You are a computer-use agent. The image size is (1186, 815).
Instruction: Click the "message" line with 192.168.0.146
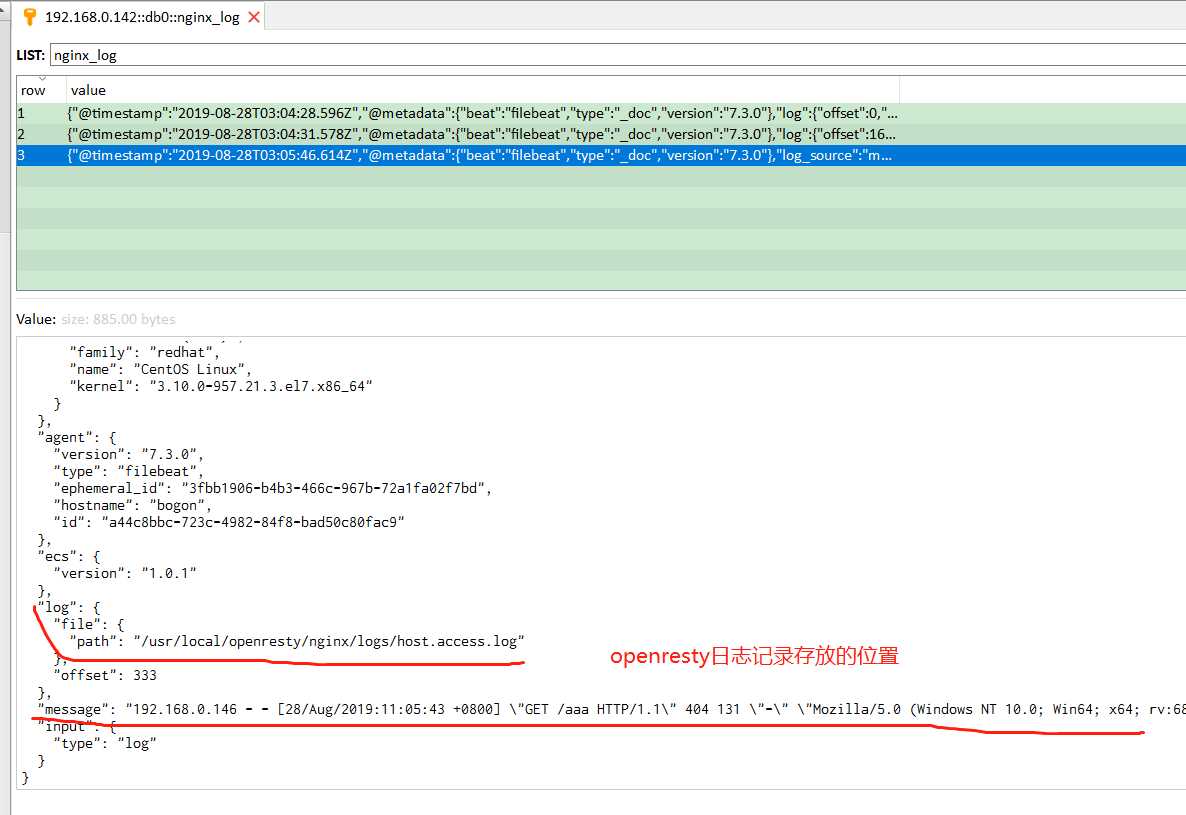[x=611, y=710]
